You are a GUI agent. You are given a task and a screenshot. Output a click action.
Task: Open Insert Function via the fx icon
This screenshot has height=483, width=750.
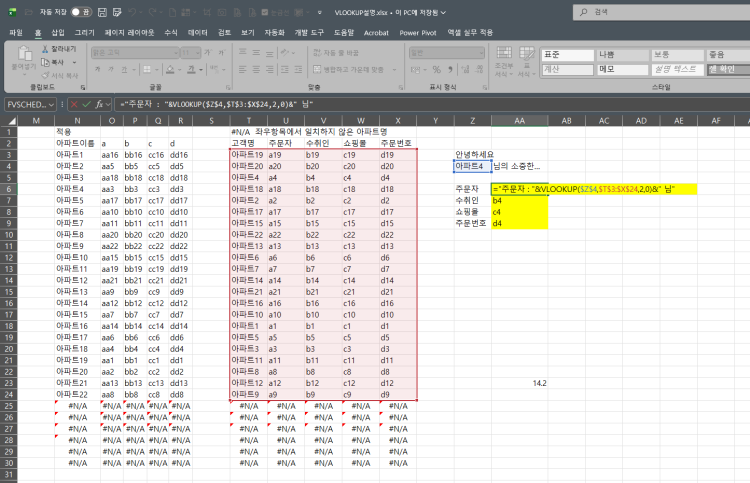[x=100, y=103]
